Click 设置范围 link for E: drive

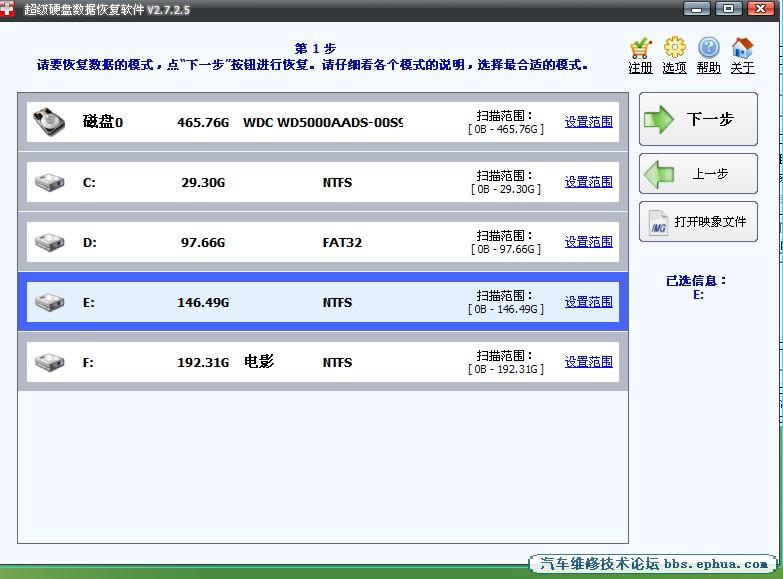[589, 301]
